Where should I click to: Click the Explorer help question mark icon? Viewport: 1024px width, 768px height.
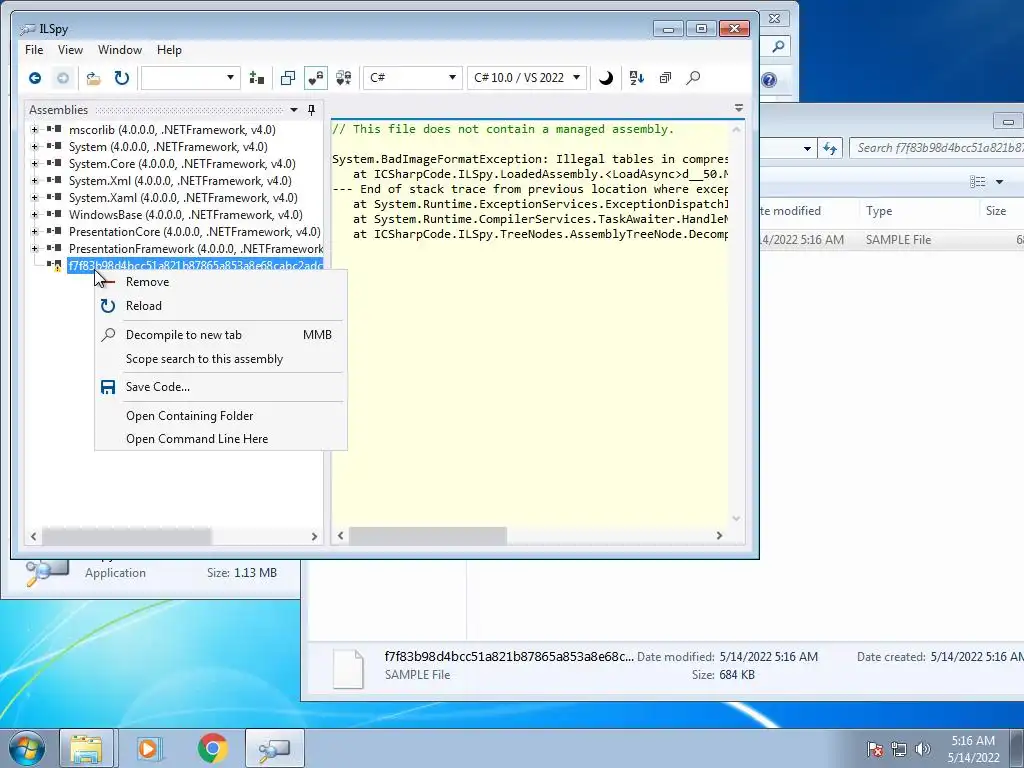tap(769, 80)
